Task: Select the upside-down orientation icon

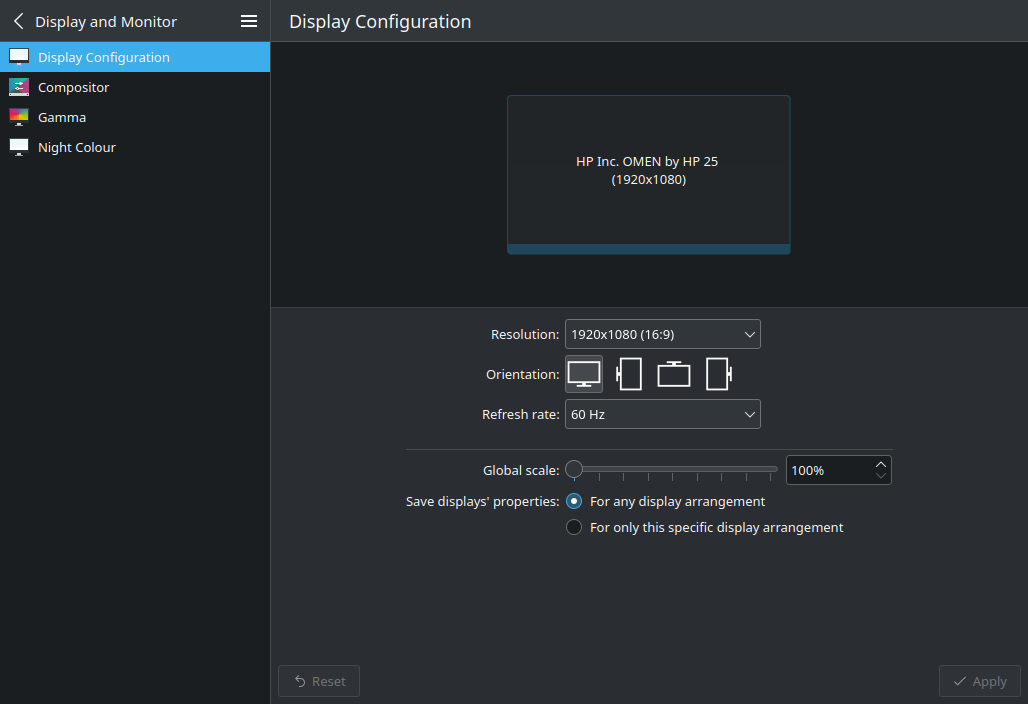Action: 674,374
